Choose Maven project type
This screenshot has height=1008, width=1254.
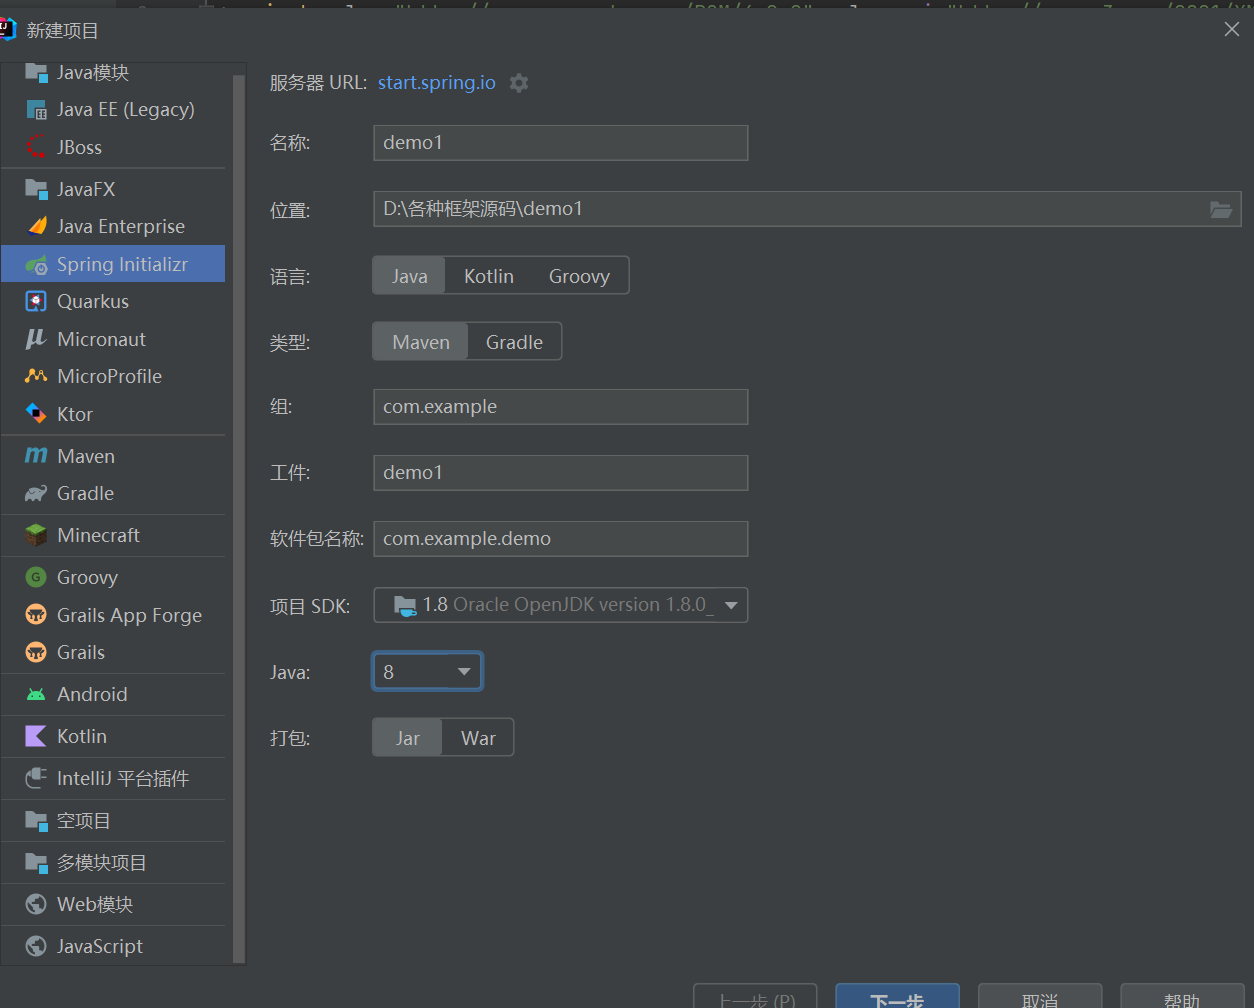(420, 342)
